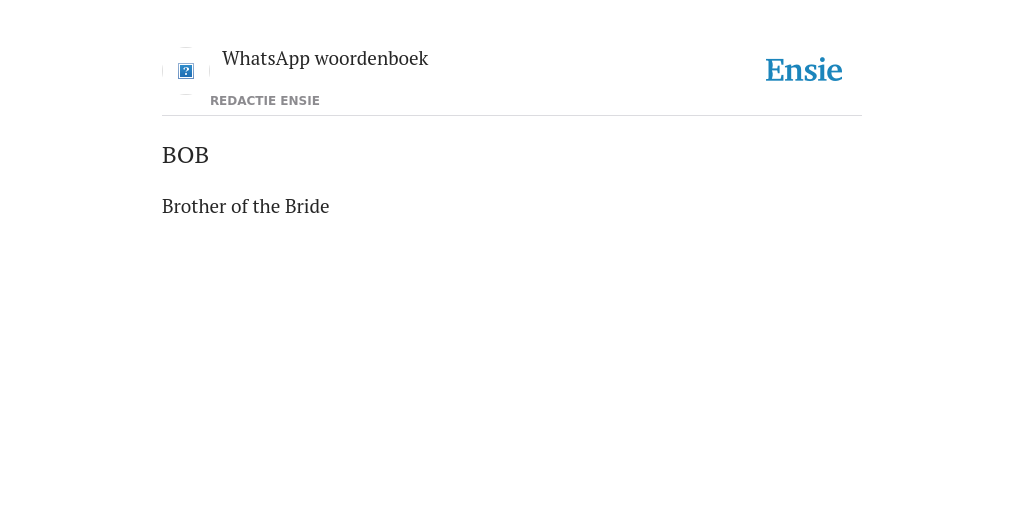The height and width of the screenshot is (512, 1024).
Task: Click the App part of WhatsApp title
Action: click(293, 59)
